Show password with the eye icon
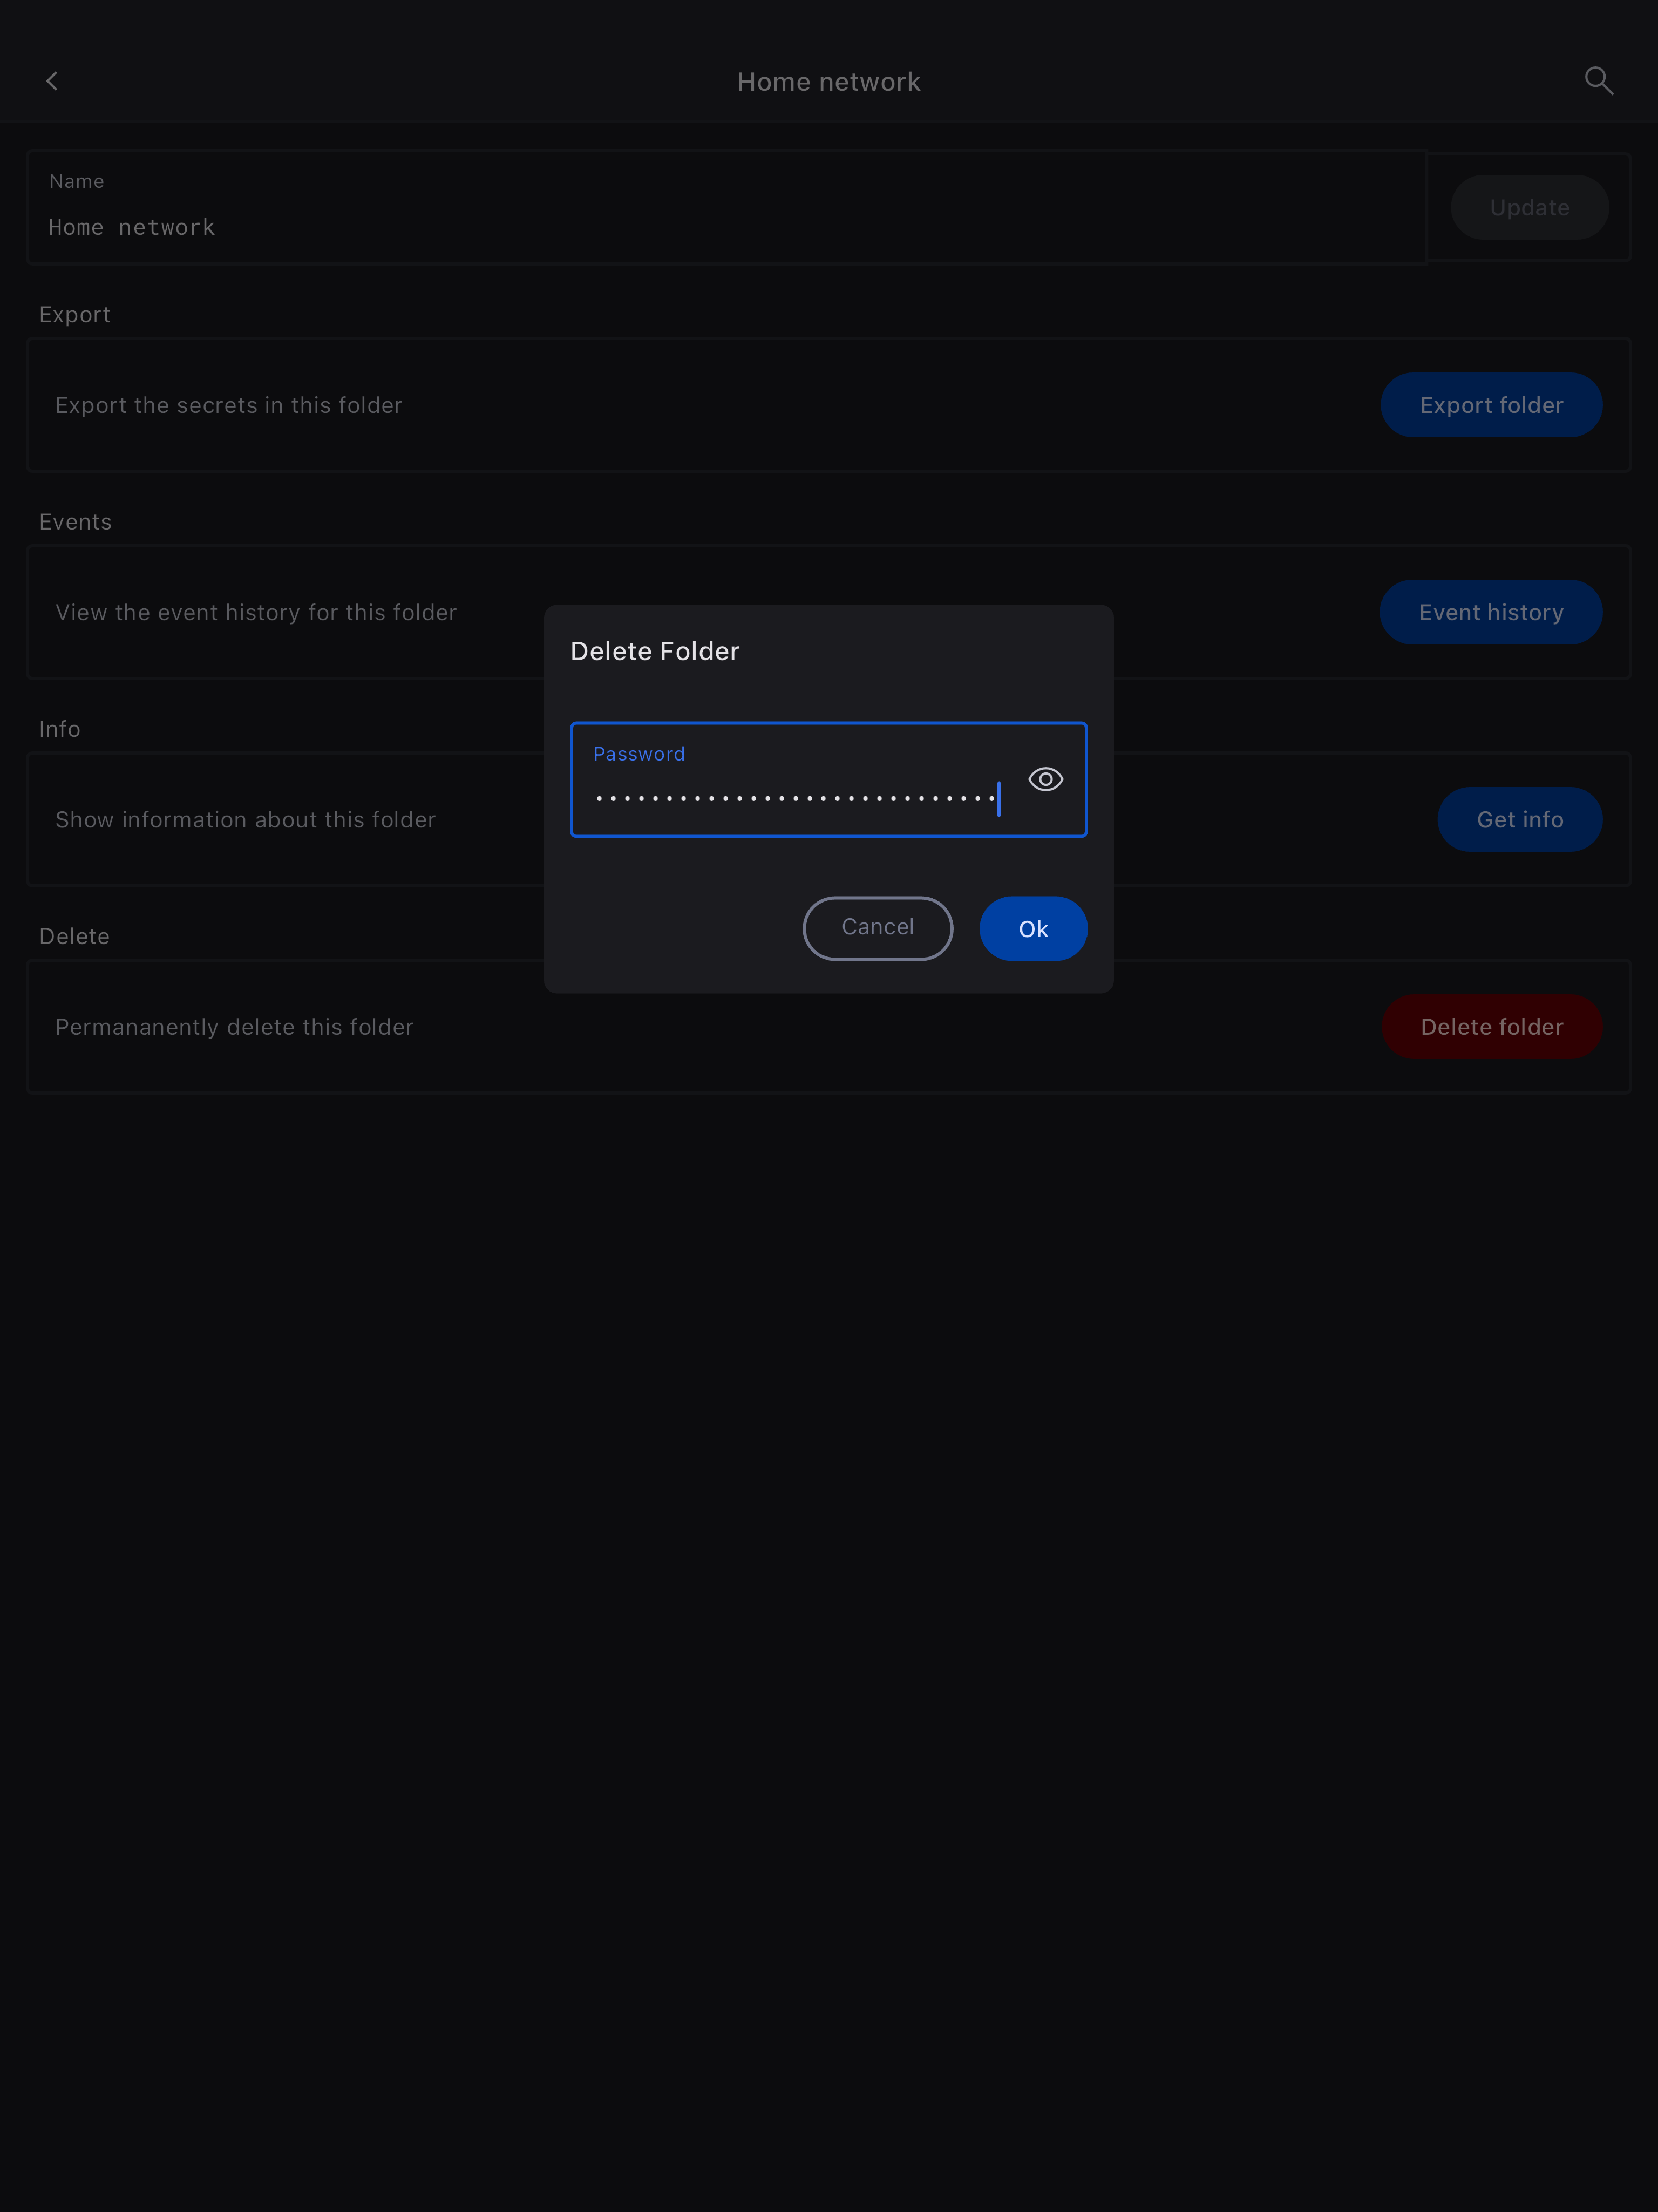 click(x=1045, y=779)
